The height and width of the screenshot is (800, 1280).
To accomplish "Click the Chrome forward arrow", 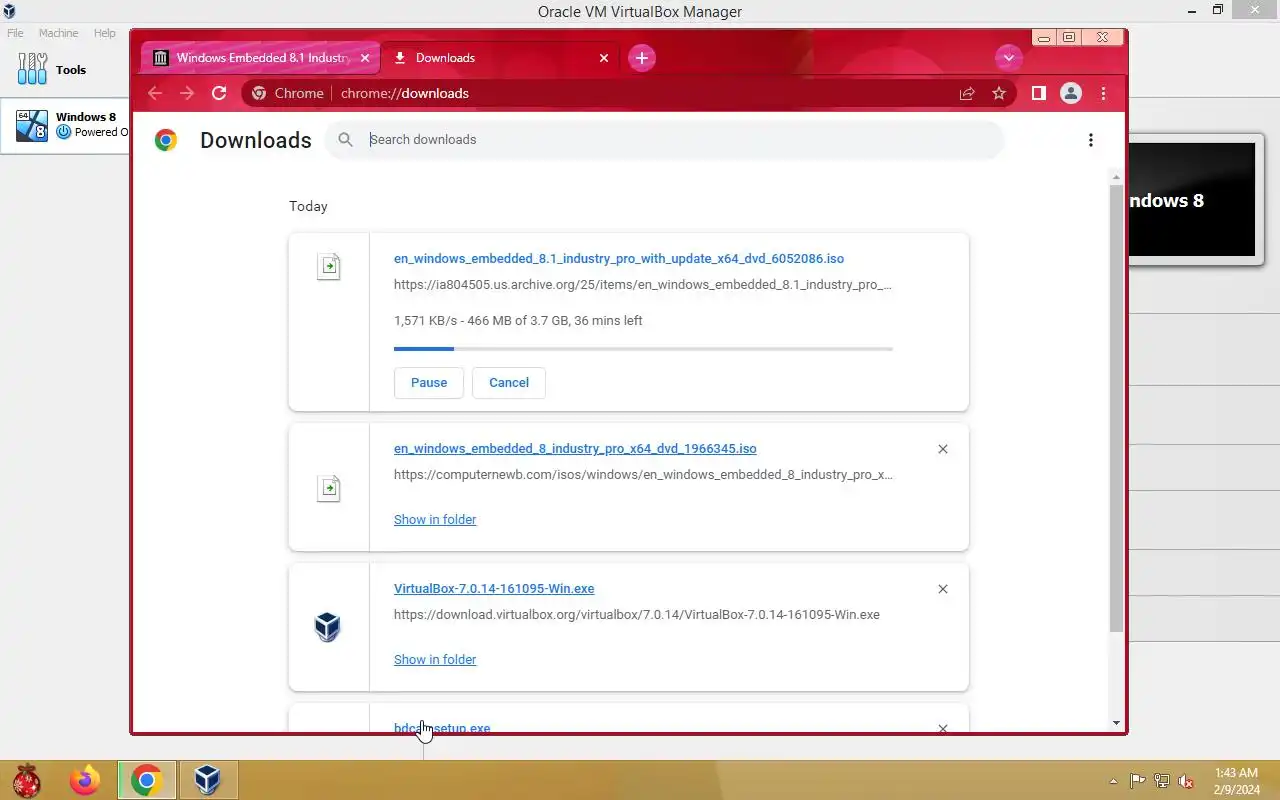I will (x=187, y=93).
